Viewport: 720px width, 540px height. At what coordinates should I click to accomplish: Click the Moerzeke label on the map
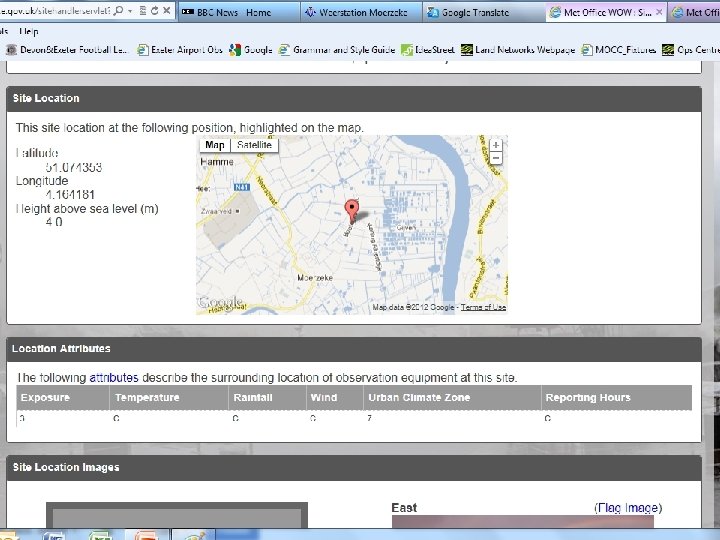(315, 277)
